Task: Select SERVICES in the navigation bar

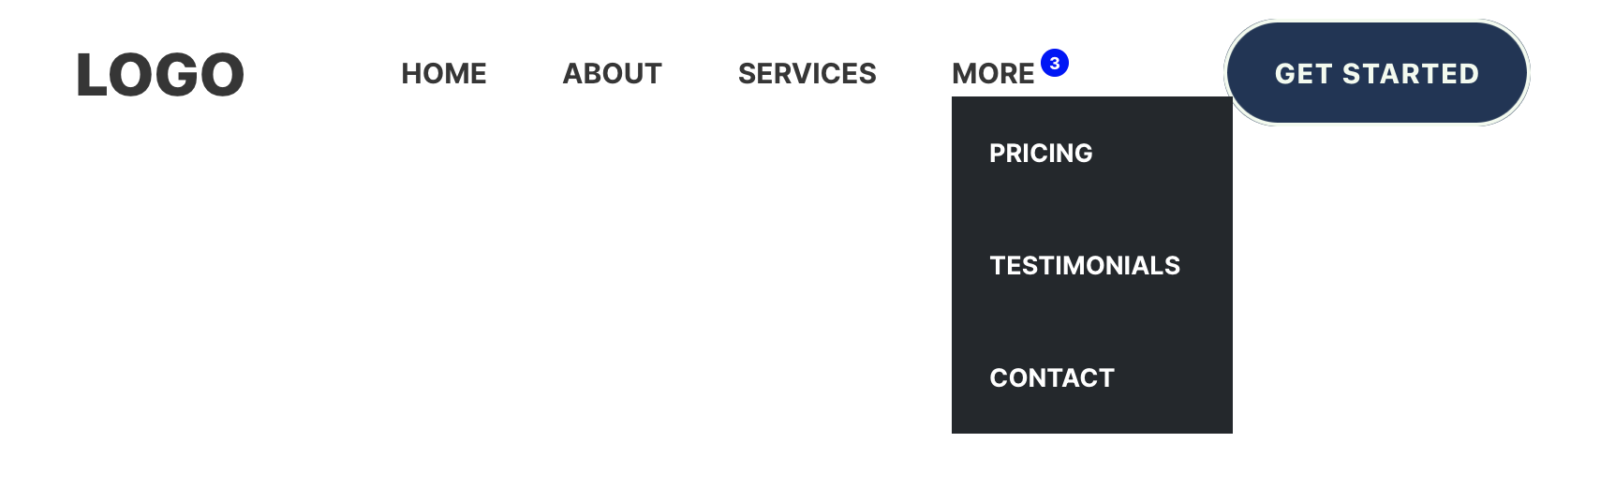Action: pos(806,74)
